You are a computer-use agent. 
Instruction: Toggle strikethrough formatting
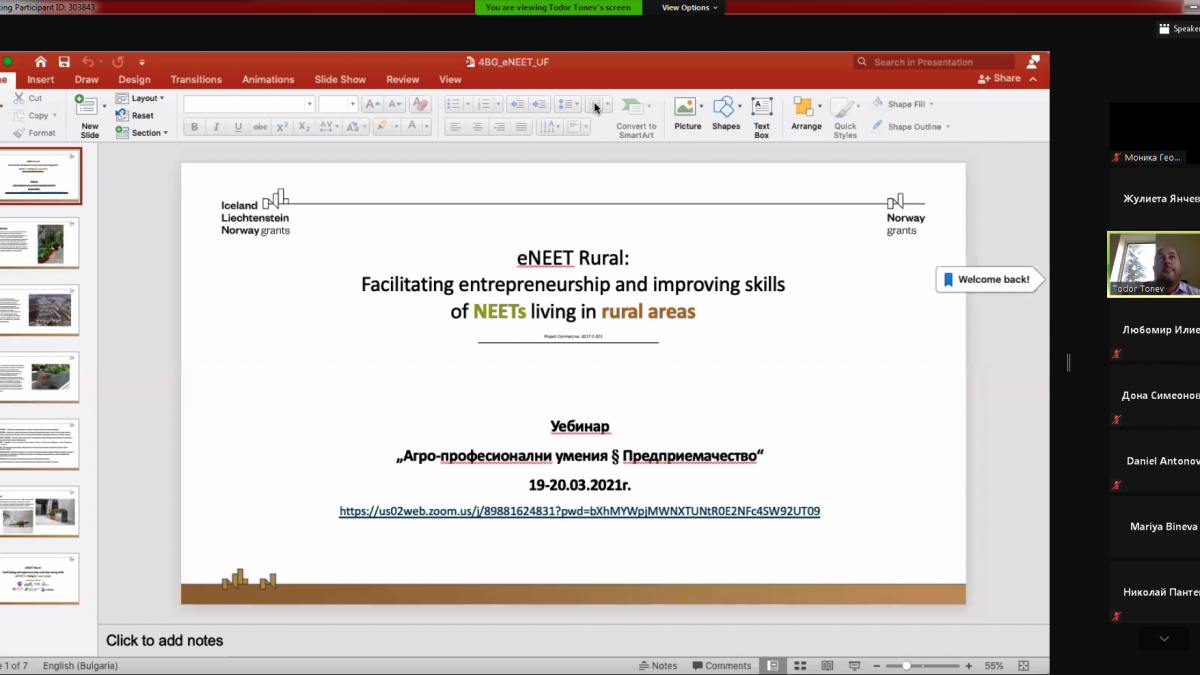[x=260, y=127]
